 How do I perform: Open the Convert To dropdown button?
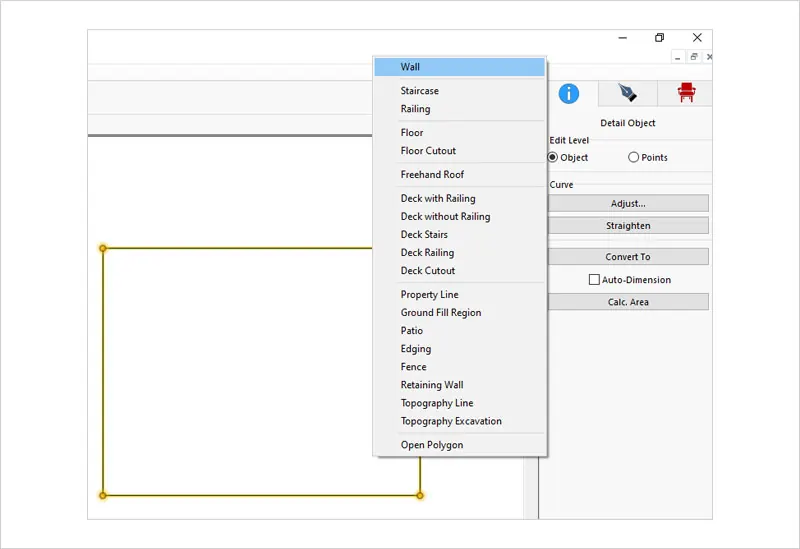pos(628,257)
